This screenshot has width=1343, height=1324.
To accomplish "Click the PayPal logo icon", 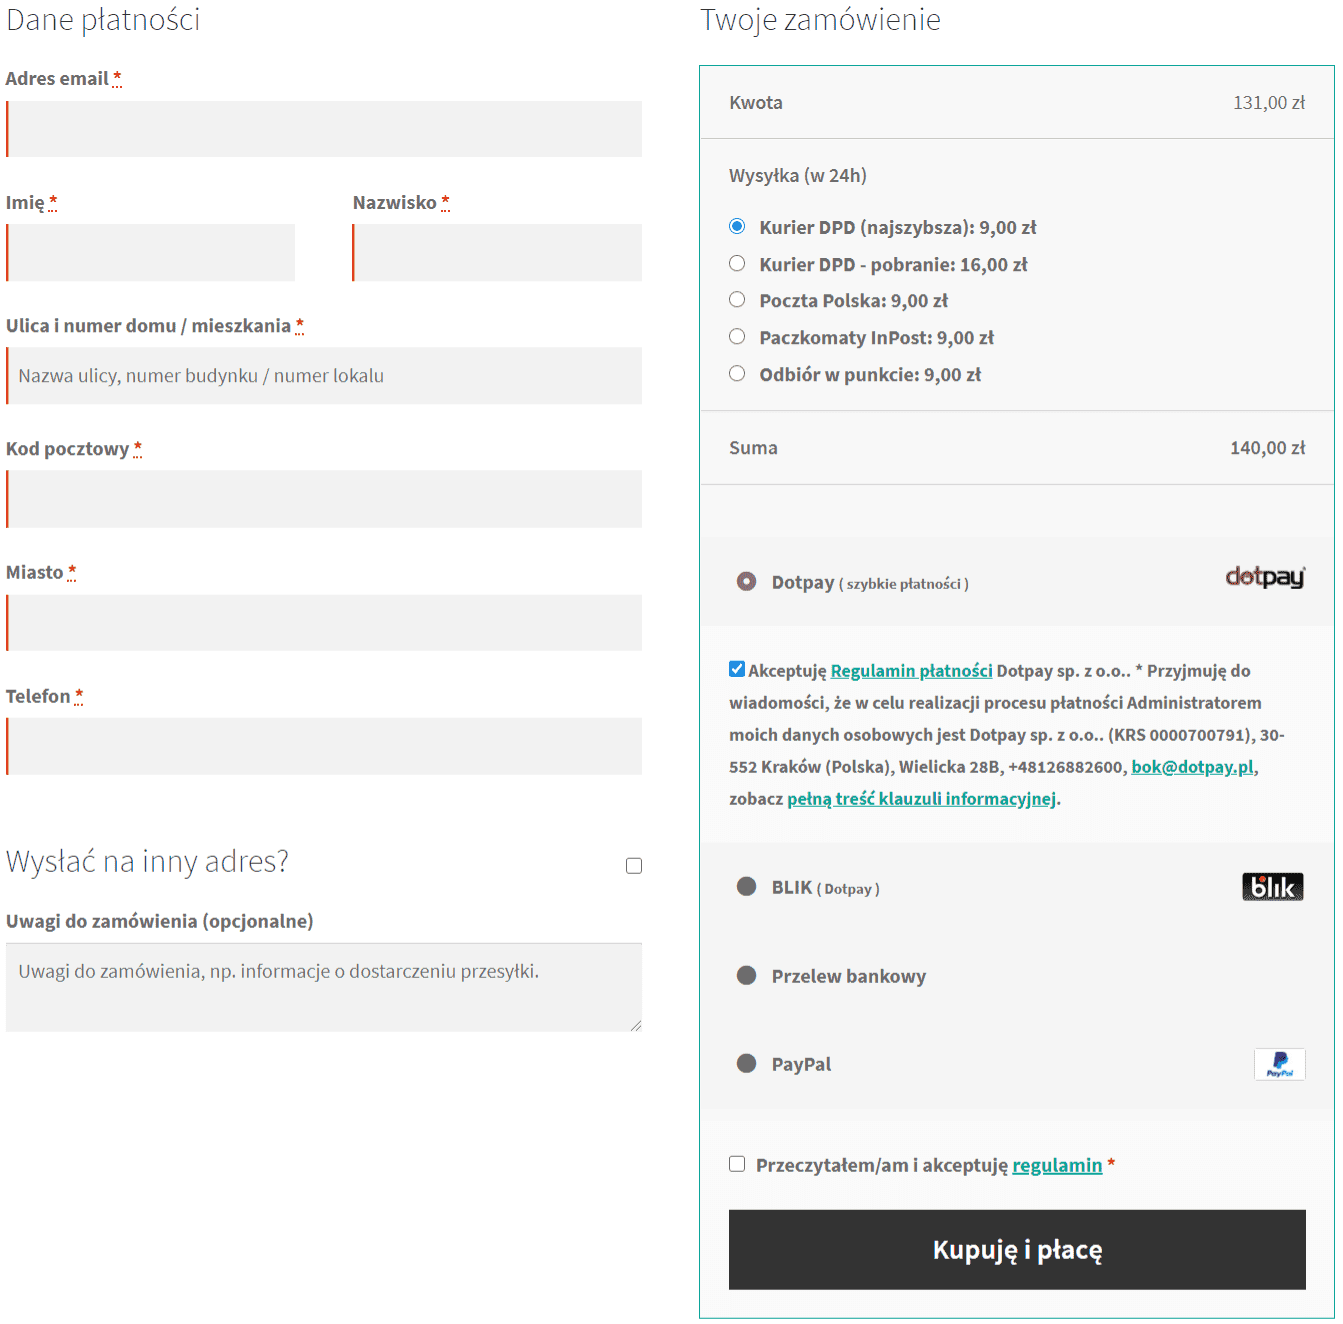I will coord(1279,1064).
